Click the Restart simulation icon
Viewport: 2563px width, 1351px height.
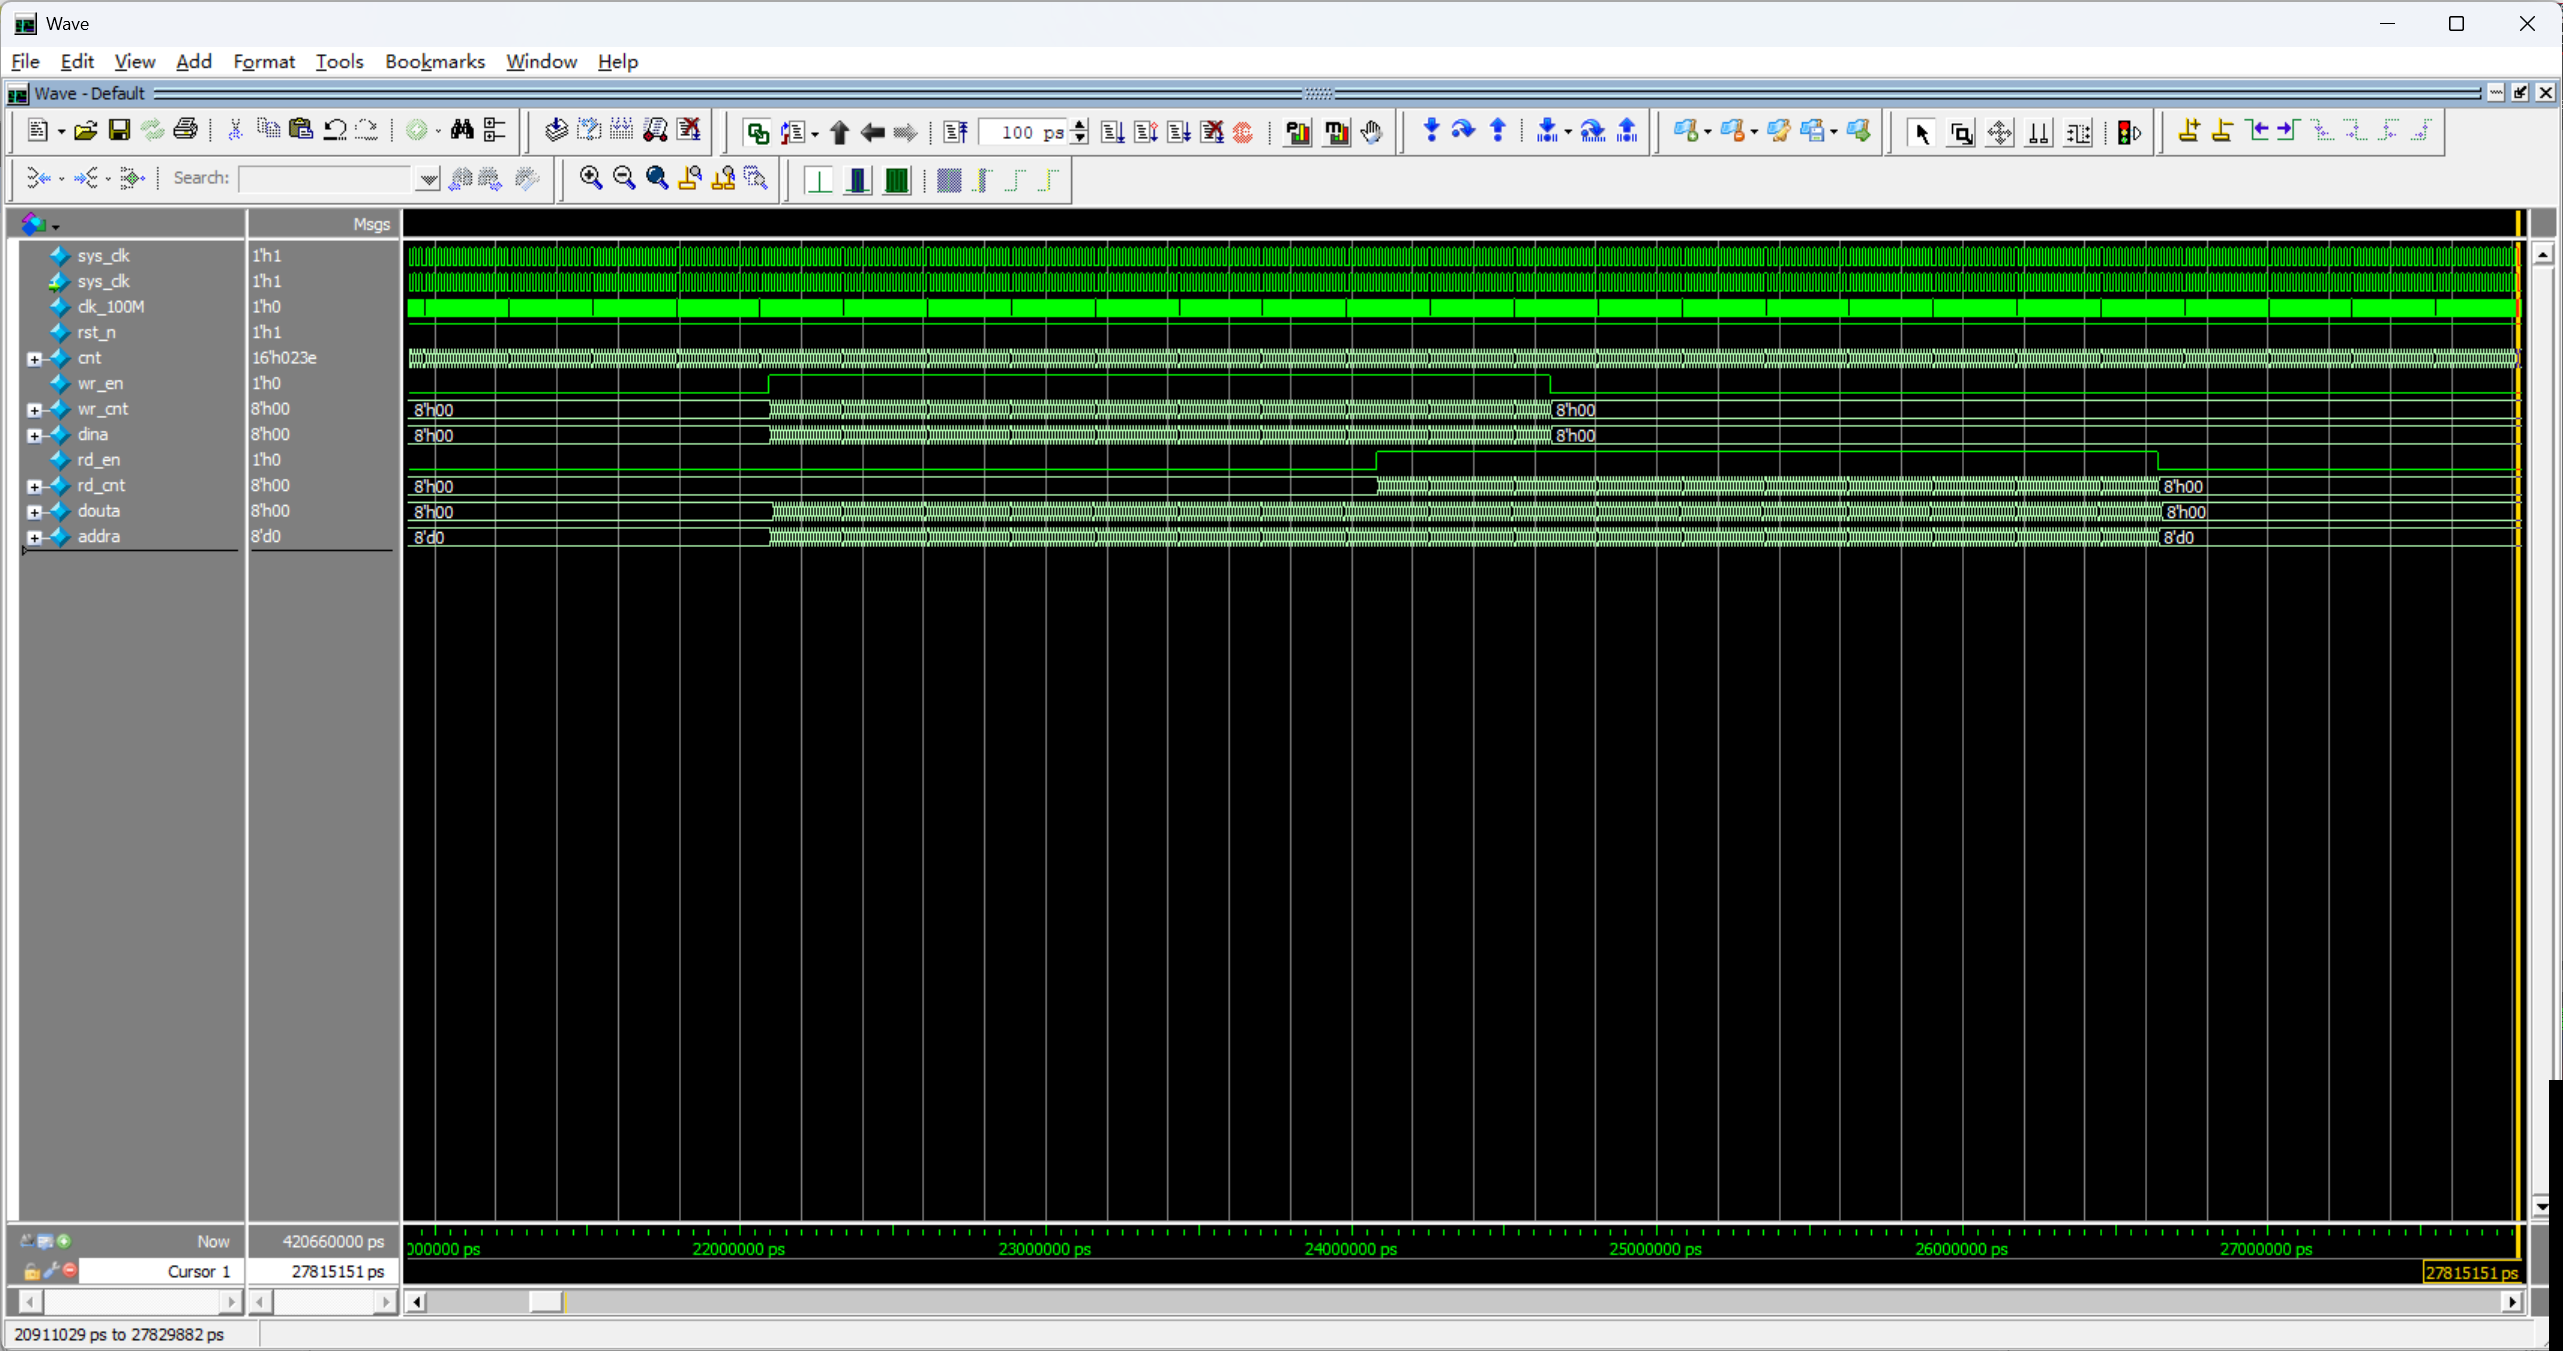tap(955, 132)
